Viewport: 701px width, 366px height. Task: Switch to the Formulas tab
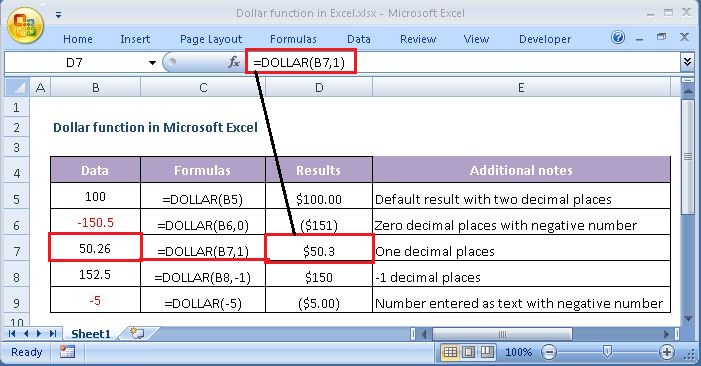point(293,39)
